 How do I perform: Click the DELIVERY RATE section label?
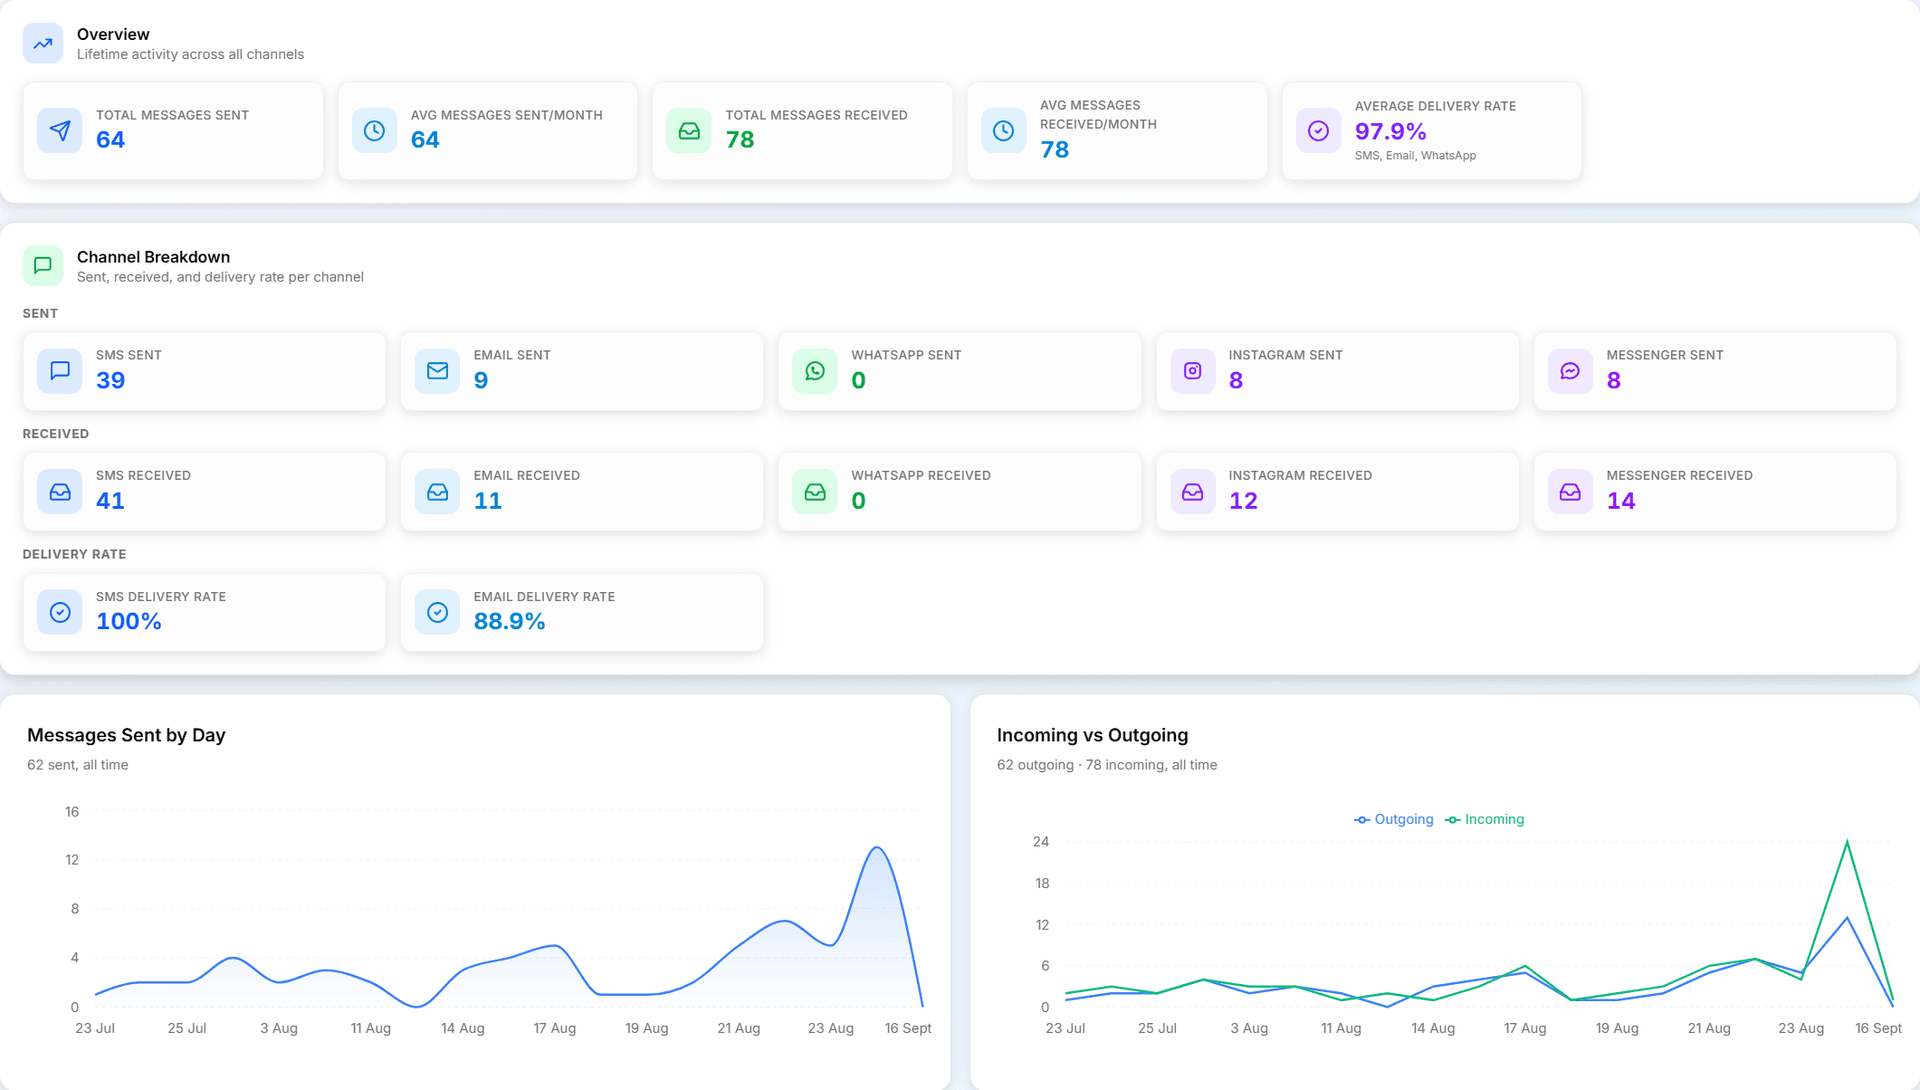(74, 554)
